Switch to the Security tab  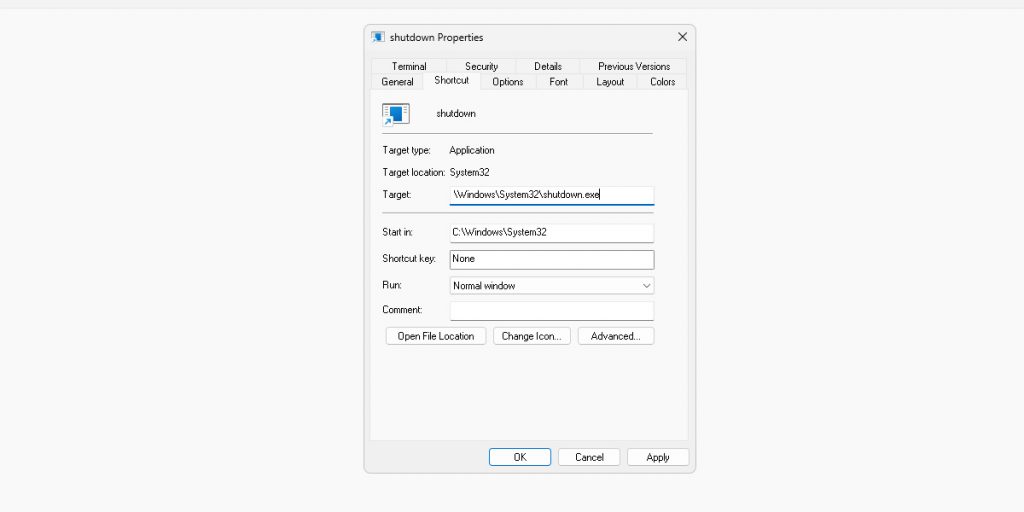481,66
